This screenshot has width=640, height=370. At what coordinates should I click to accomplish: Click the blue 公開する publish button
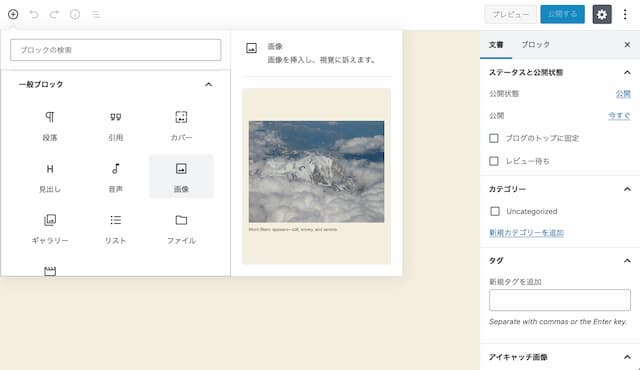click(562, 14)
